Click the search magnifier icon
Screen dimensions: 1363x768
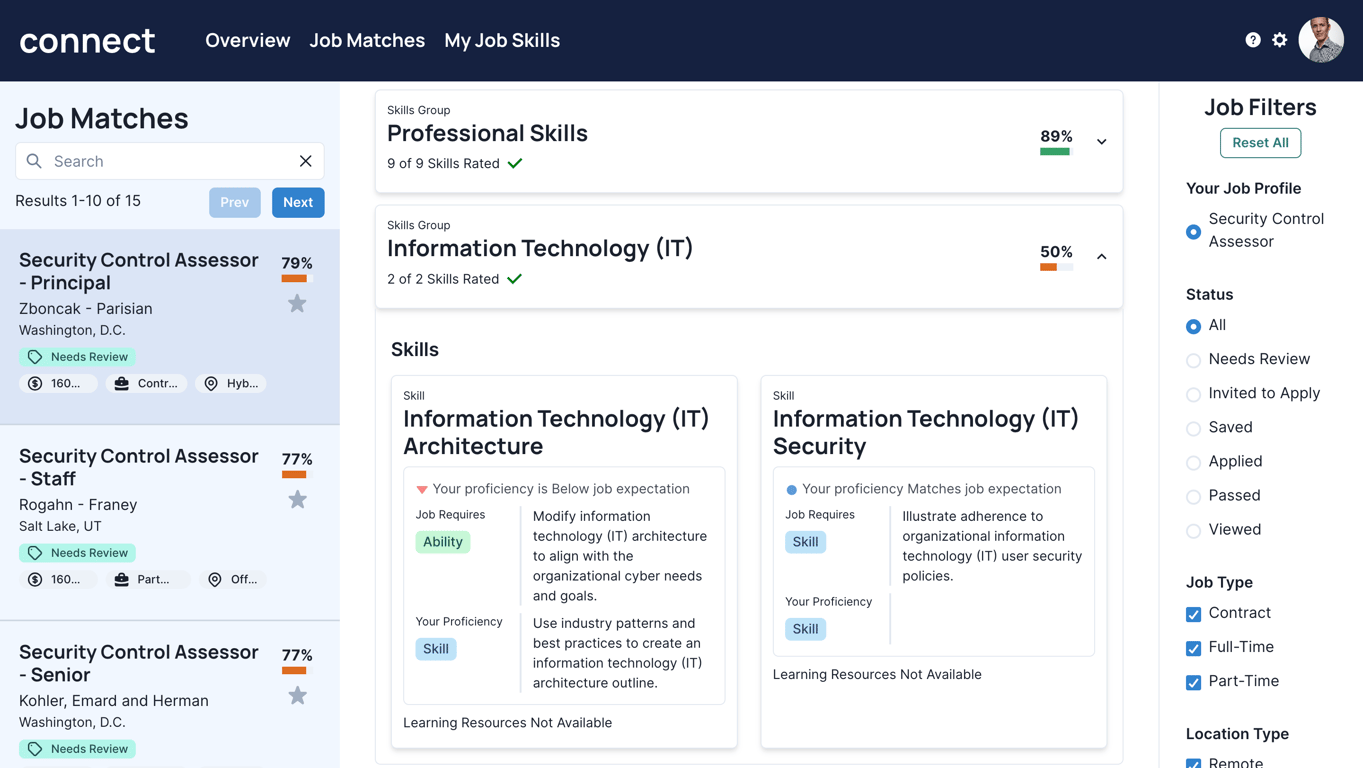[34, 161]
